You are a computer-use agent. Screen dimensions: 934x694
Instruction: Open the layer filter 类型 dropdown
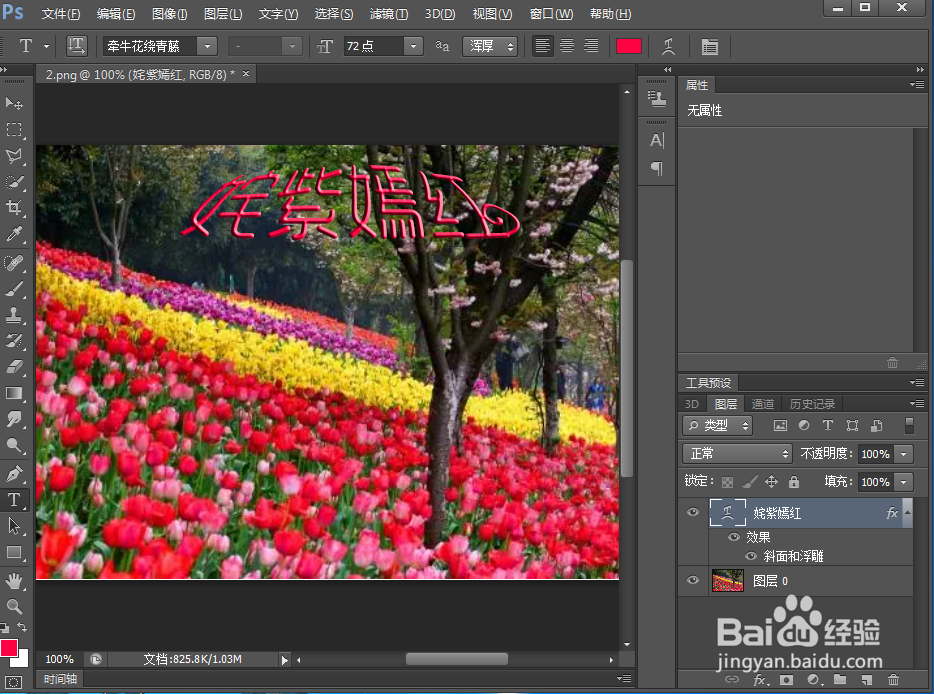717,425
